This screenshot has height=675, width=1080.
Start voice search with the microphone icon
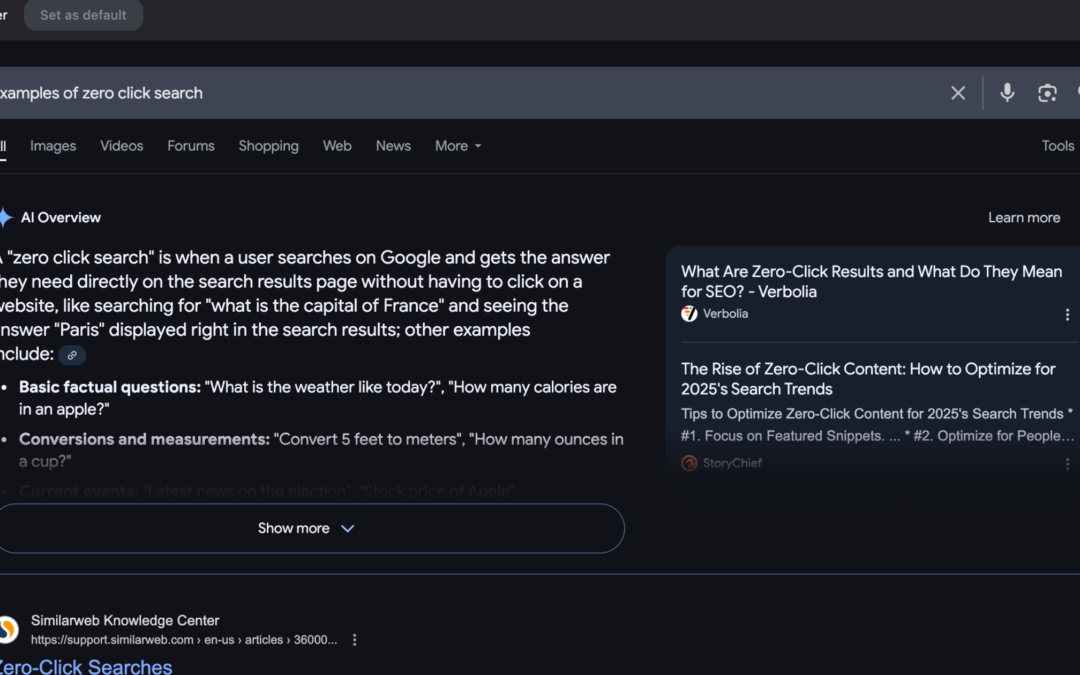(x=1007, y=92)
